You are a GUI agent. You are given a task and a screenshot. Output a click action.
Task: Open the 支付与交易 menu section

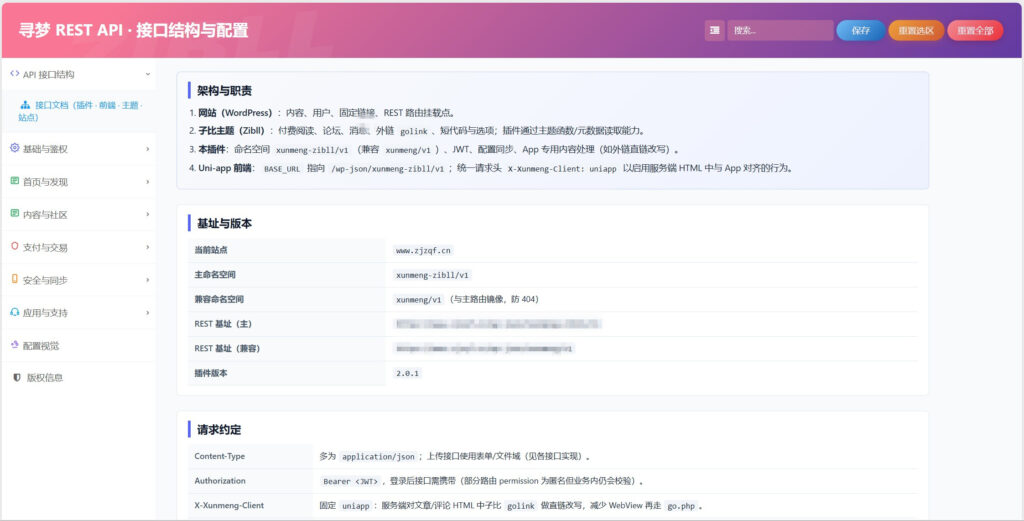(x=78, y=247)
